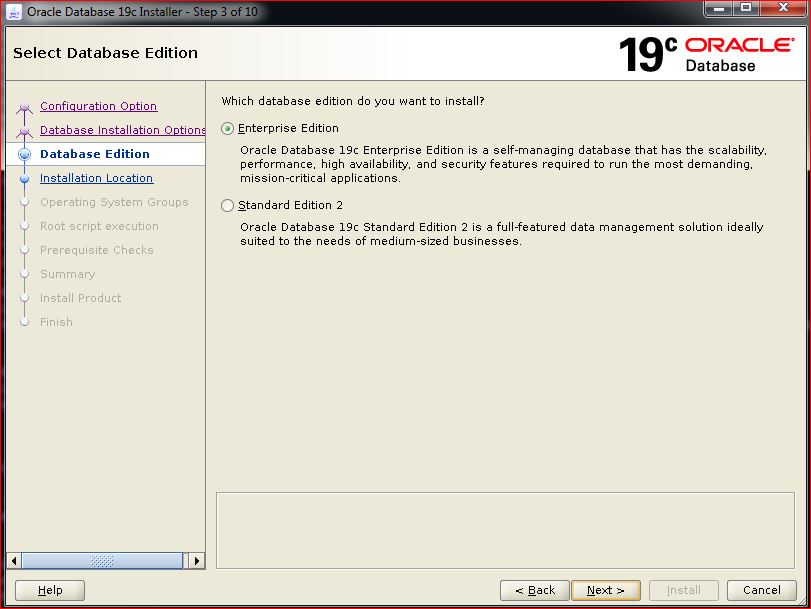Click the empty message pane below the options
This screenshot has height=609, width=811.
(x=506, y=529)
